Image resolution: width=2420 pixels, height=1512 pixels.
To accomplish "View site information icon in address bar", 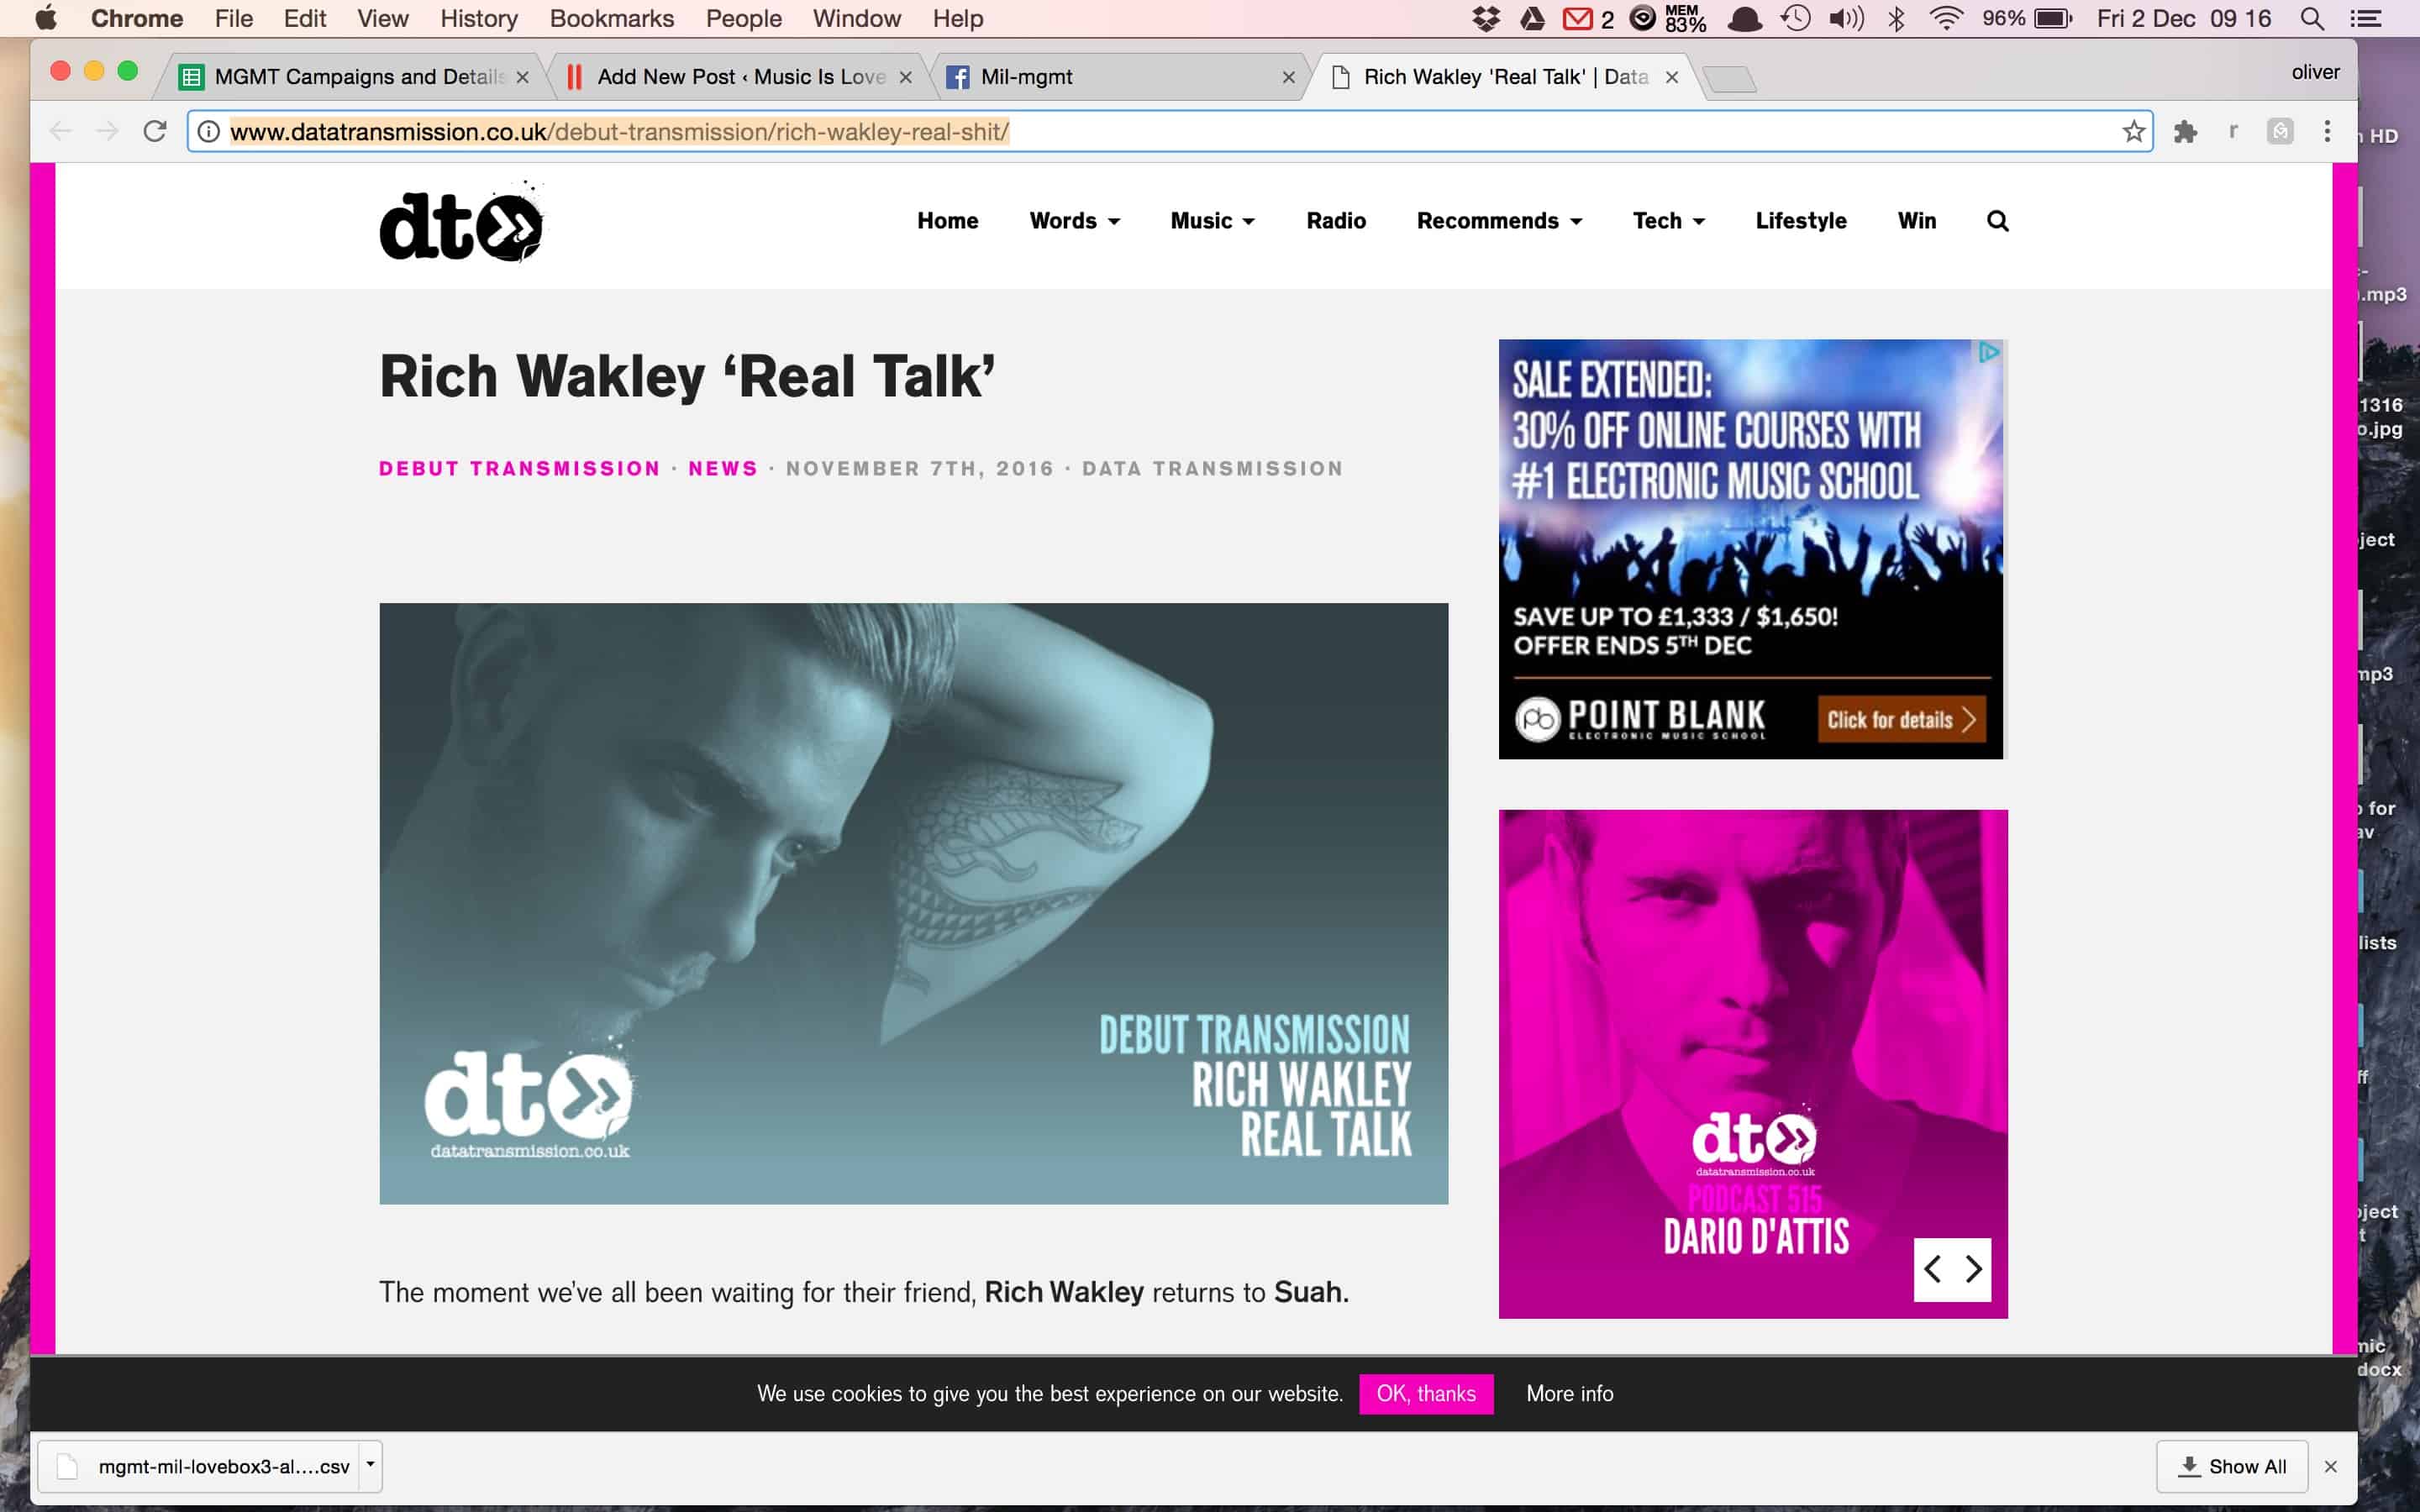I will pos(208,131).
